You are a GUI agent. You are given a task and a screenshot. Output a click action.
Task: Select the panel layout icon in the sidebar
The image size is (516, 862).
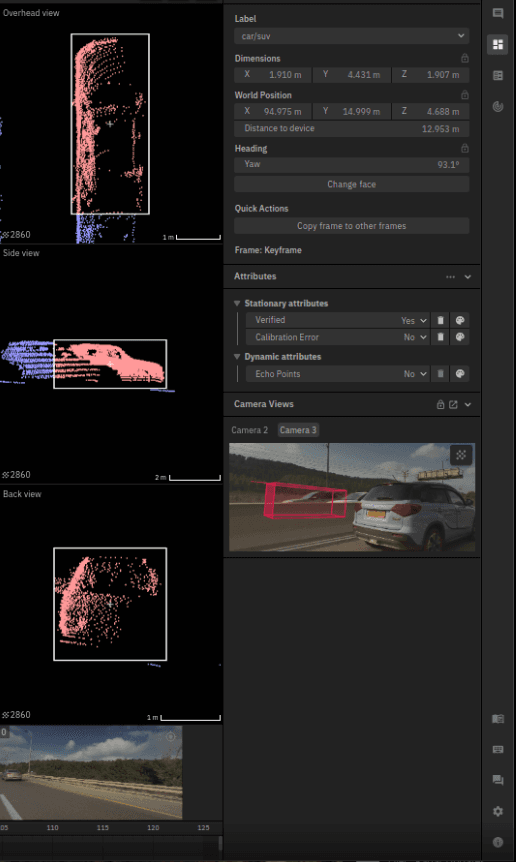497,45
